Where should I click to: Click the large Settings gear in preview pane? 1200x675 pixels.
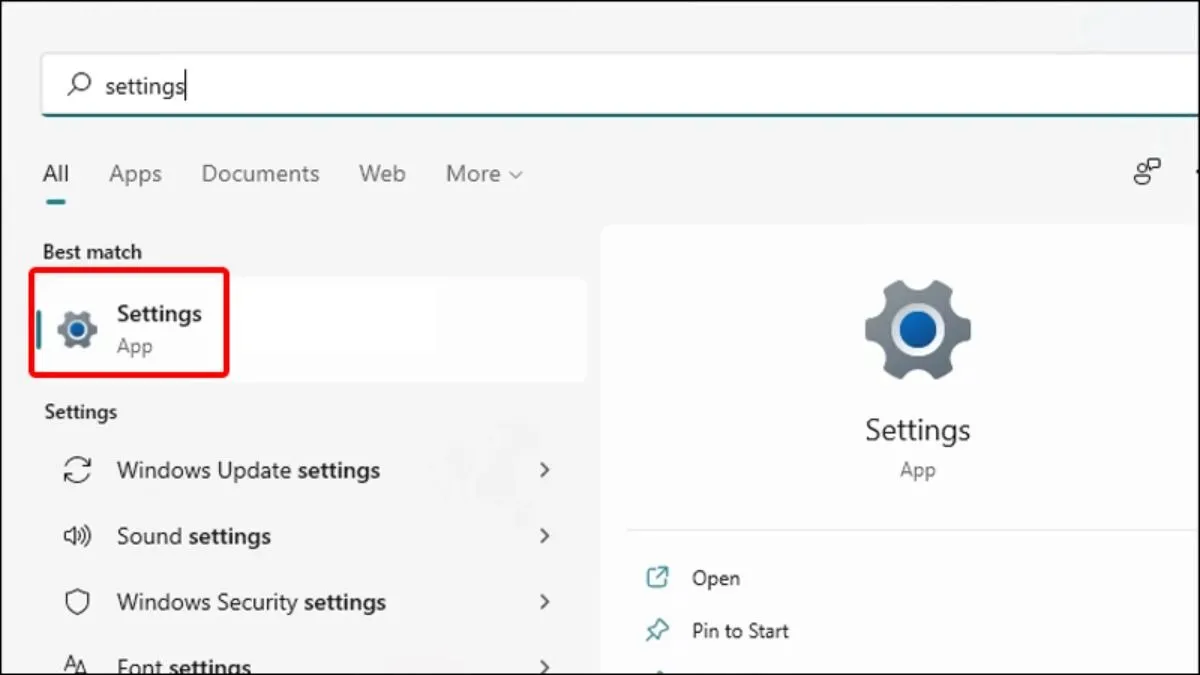point(917,329)
